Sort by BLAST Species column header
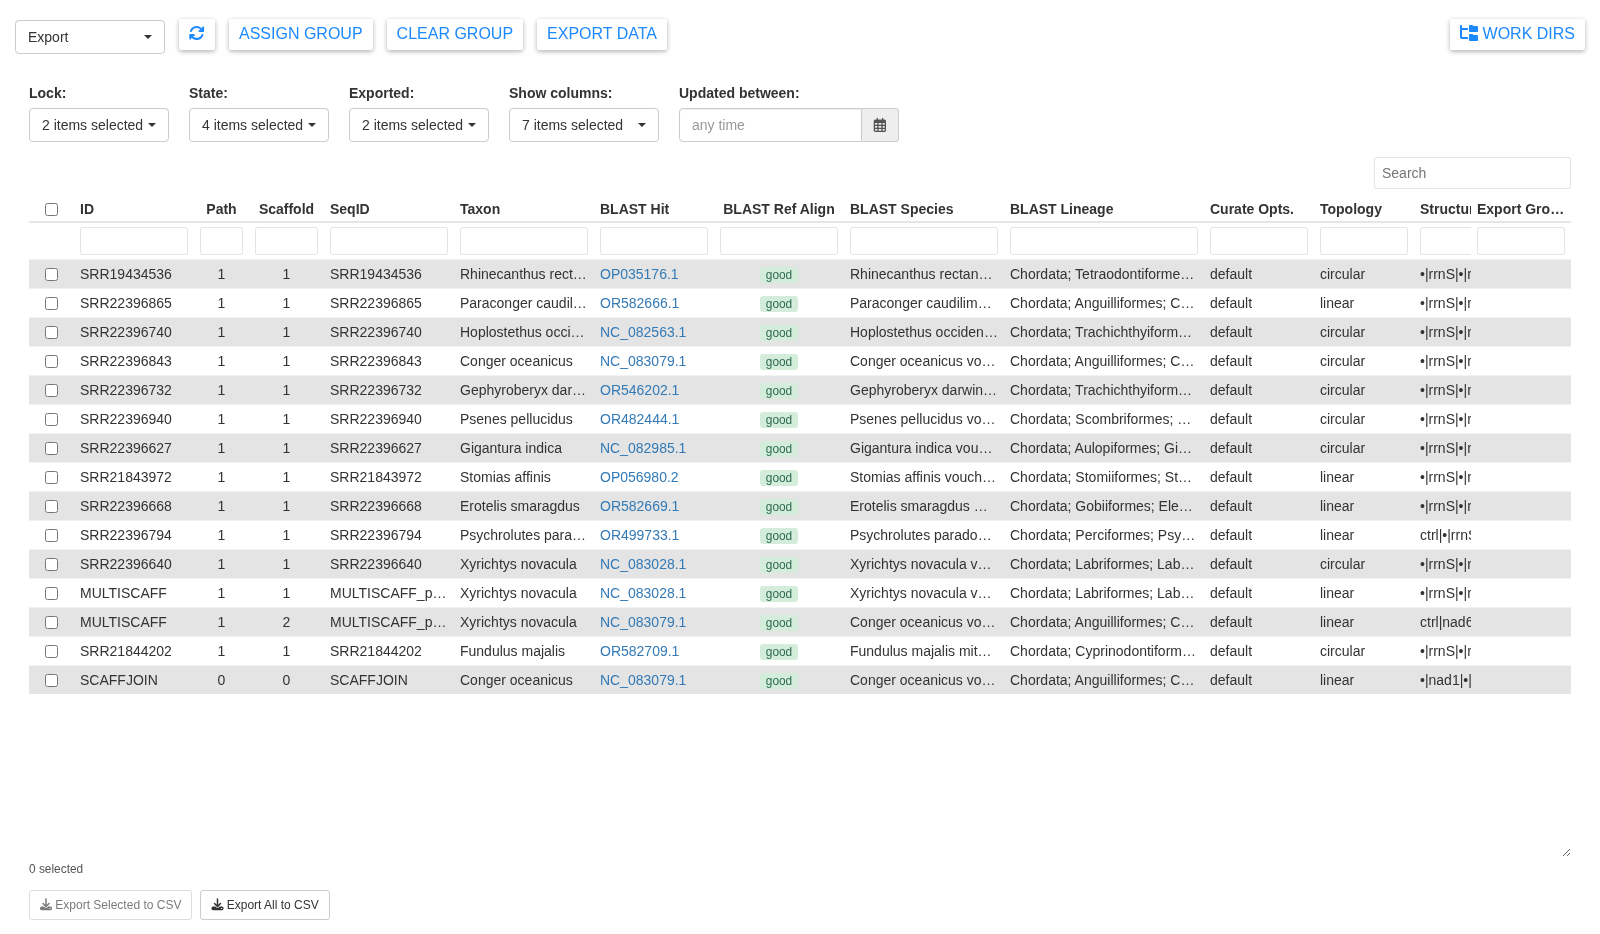The width and height of the screenshot is (1600, 934). 901,209
